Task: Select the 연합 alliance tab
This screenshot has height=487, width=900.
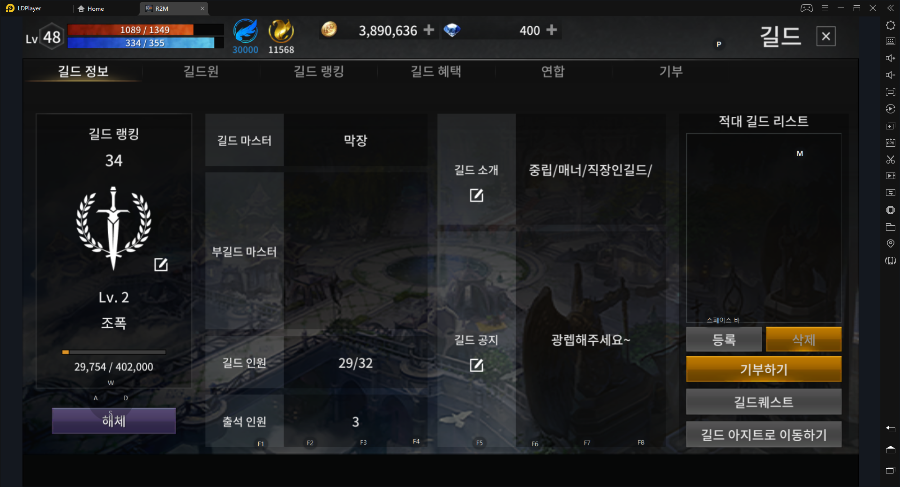Action: click(553, 71)
